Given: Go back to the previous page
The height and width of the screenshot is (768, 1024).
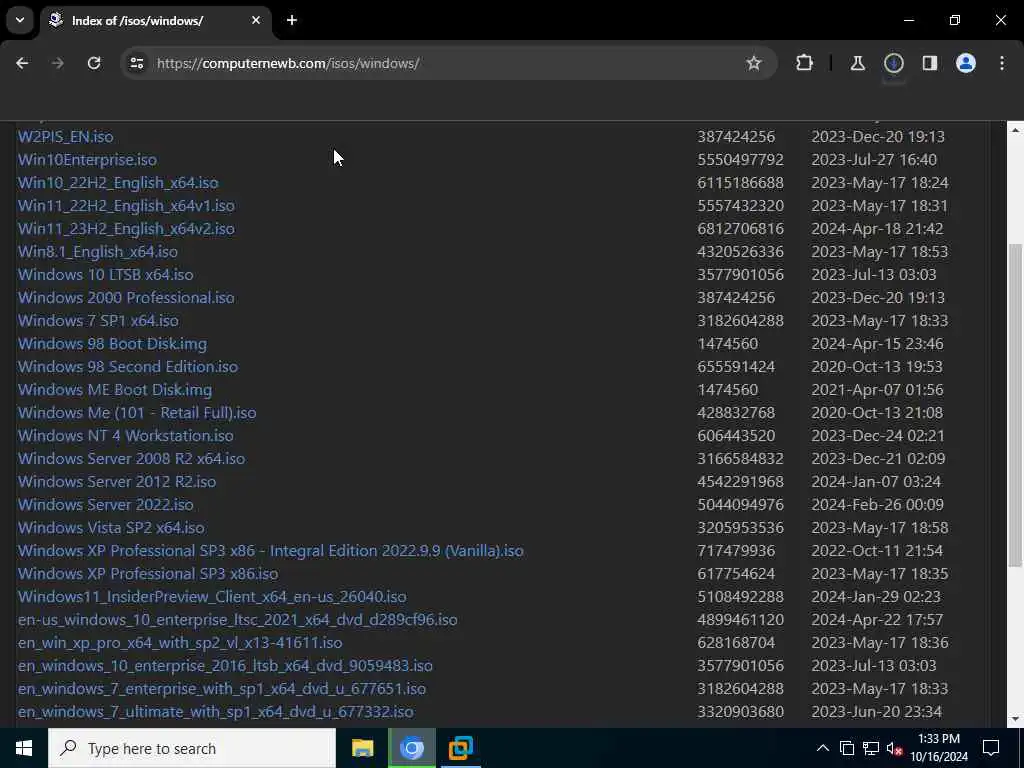Looking at the screenshot, I should (22, 63).
